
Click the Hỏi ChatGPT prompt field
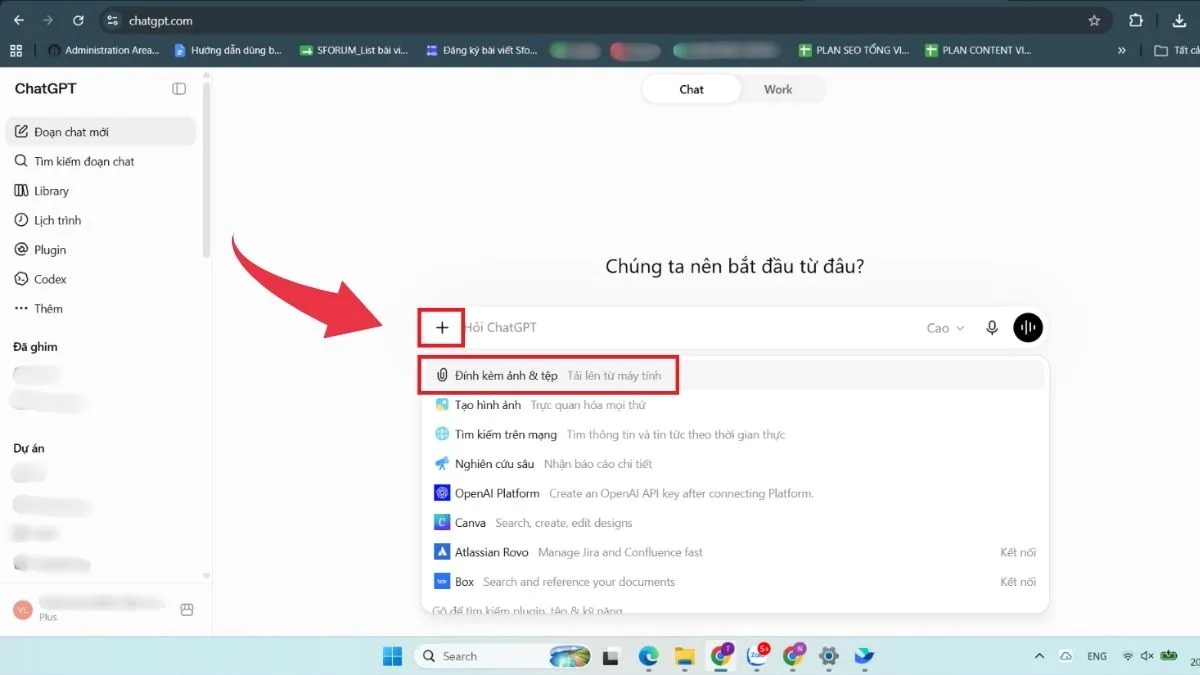(x=690, y=327)
